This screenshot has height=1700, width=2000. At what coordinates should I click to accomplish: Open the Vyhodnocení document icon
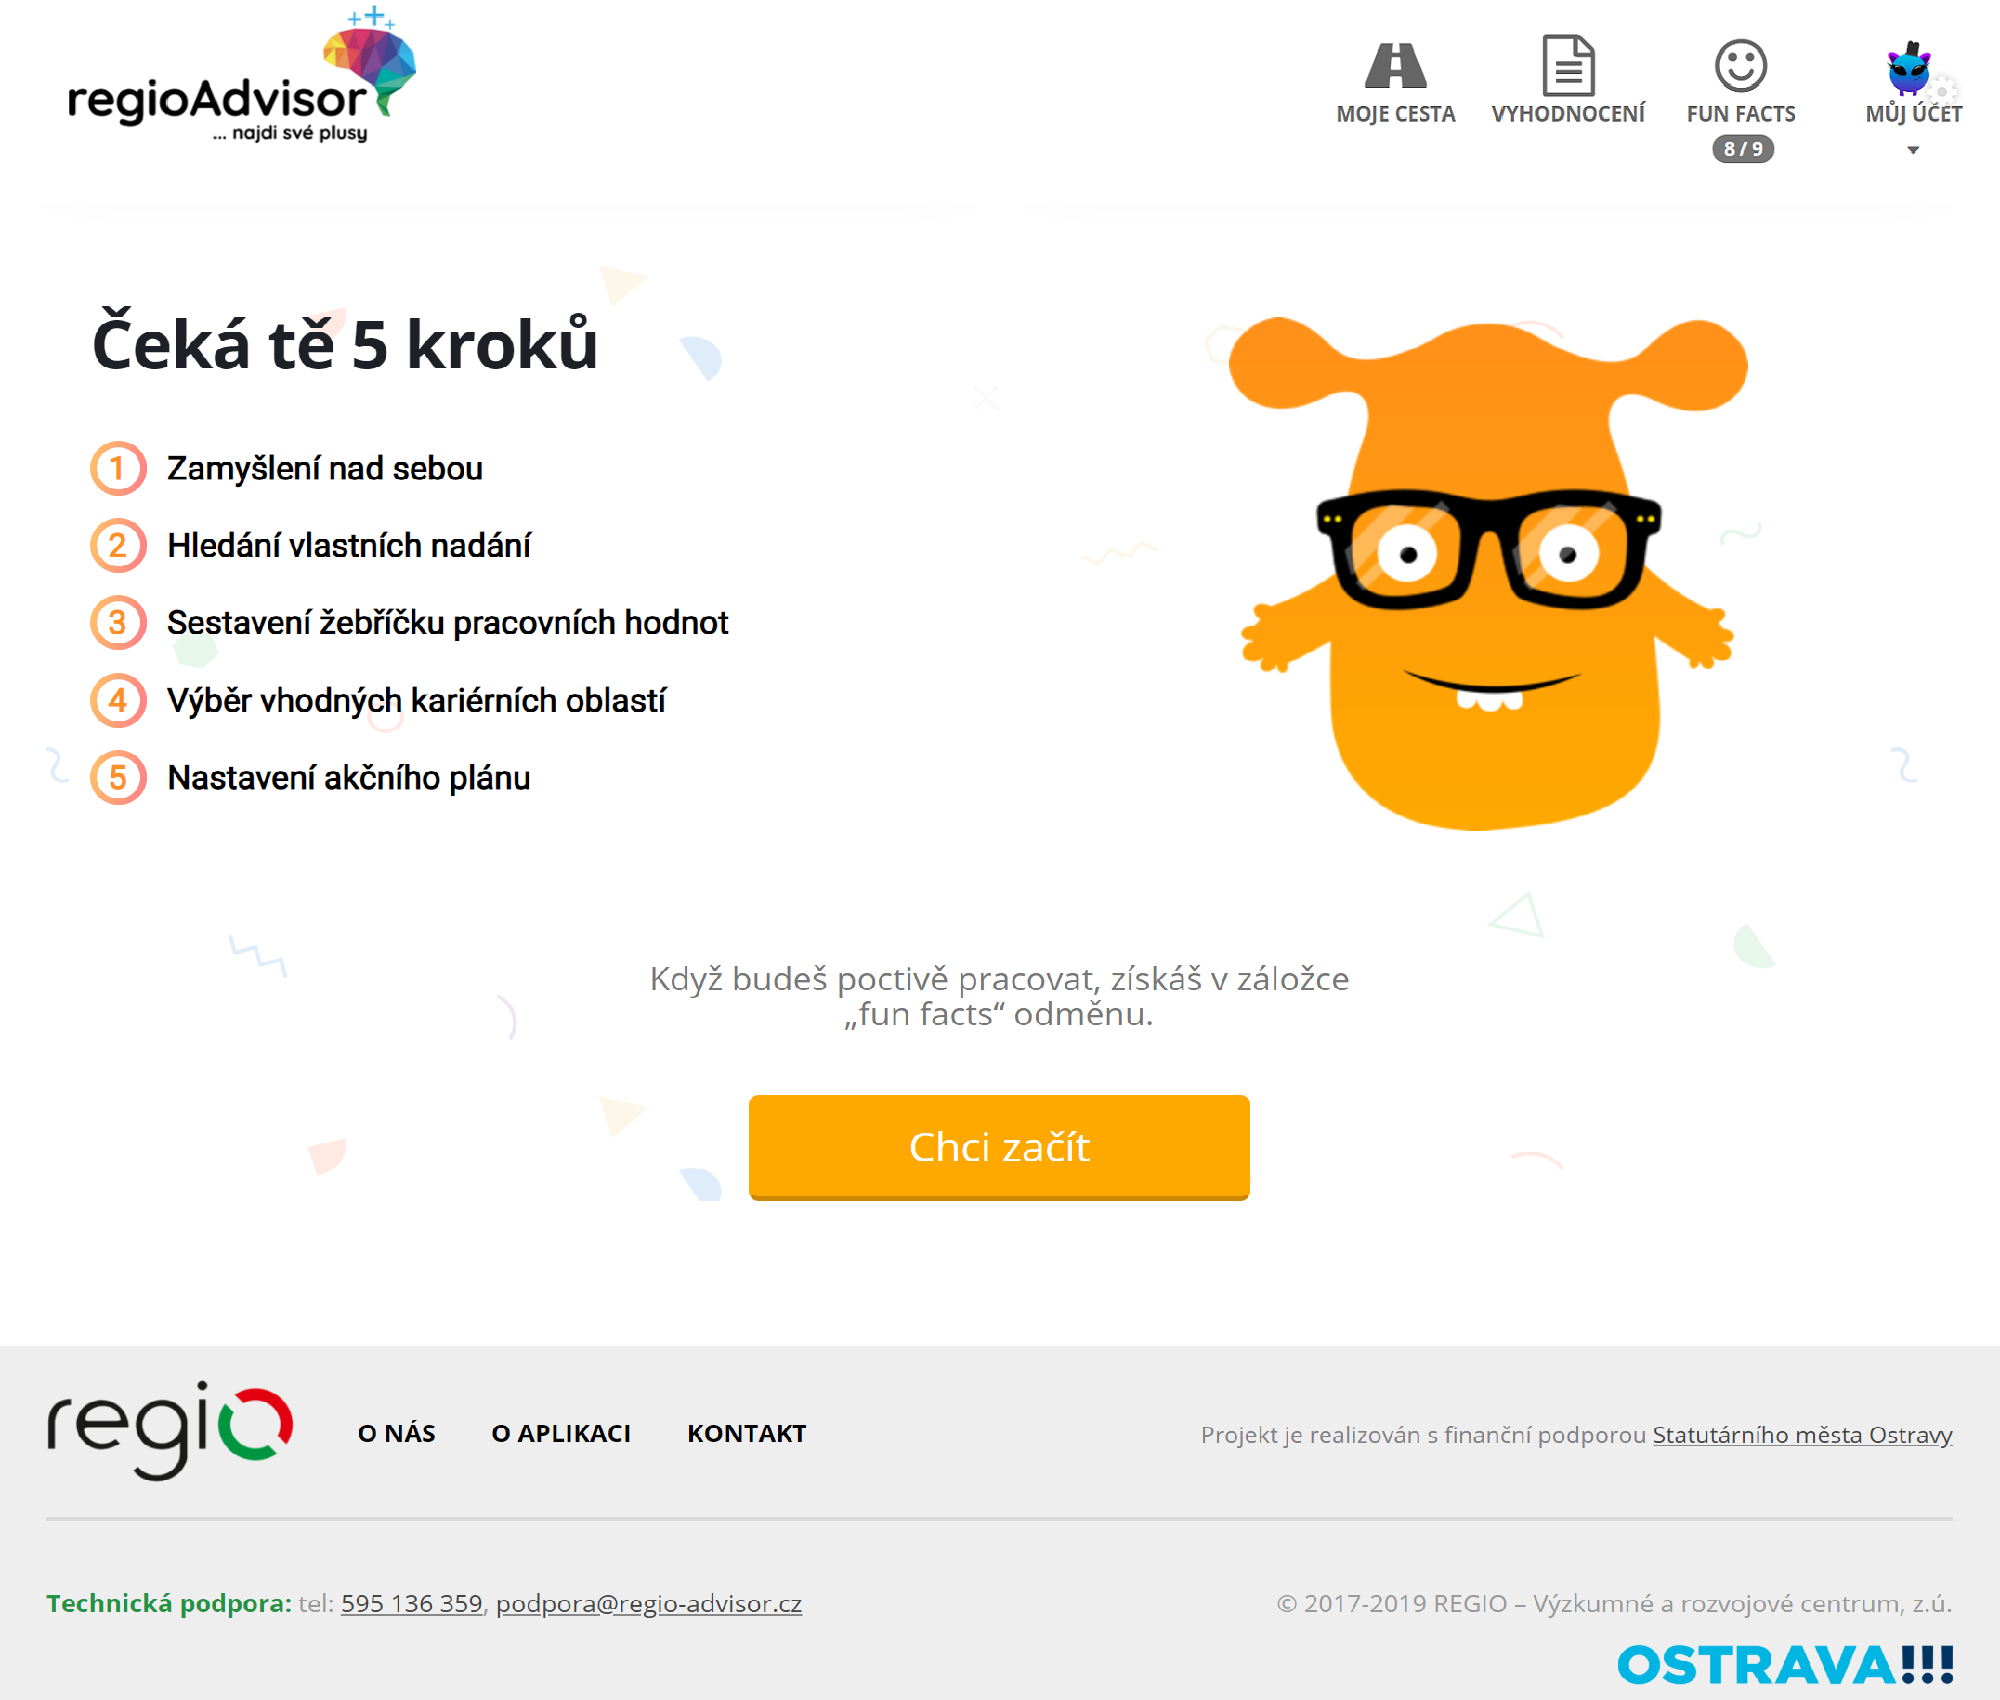point(1568,66)
